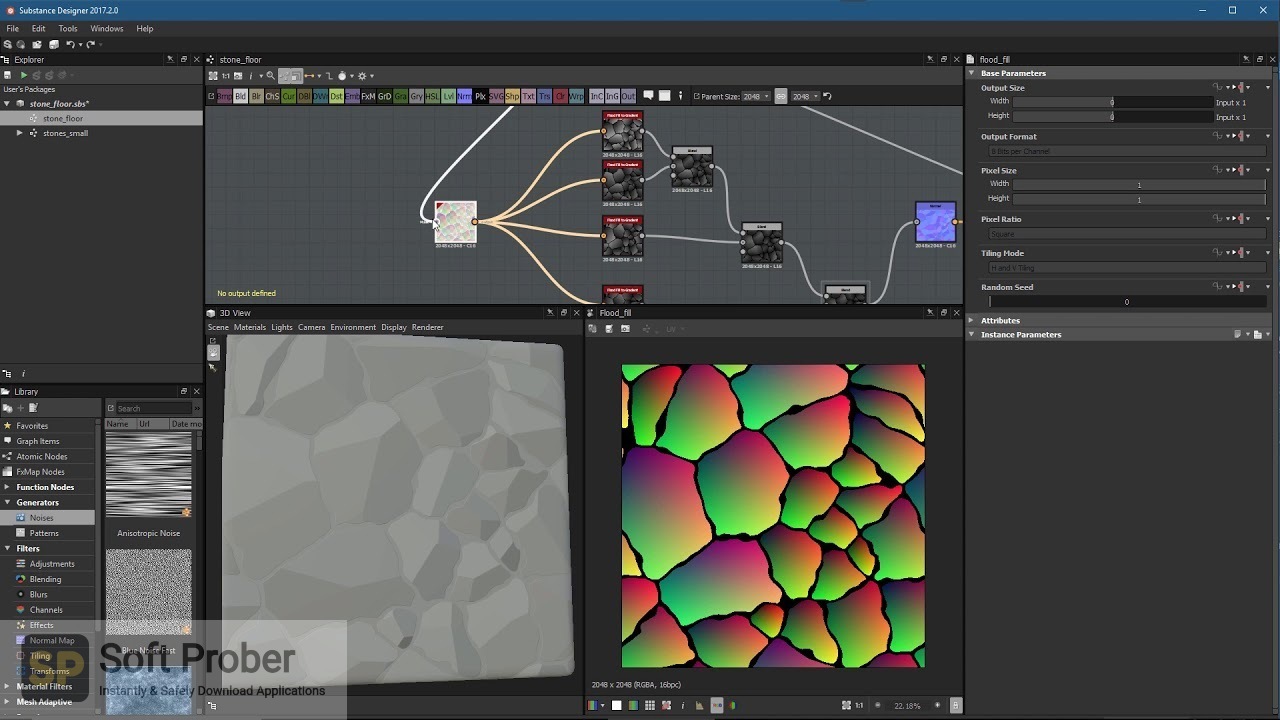This screenshot has width=1280, height=720.
Task: Expand stones_small graph in Explorer
Action: pyautogui.click(x=19, y=133)
